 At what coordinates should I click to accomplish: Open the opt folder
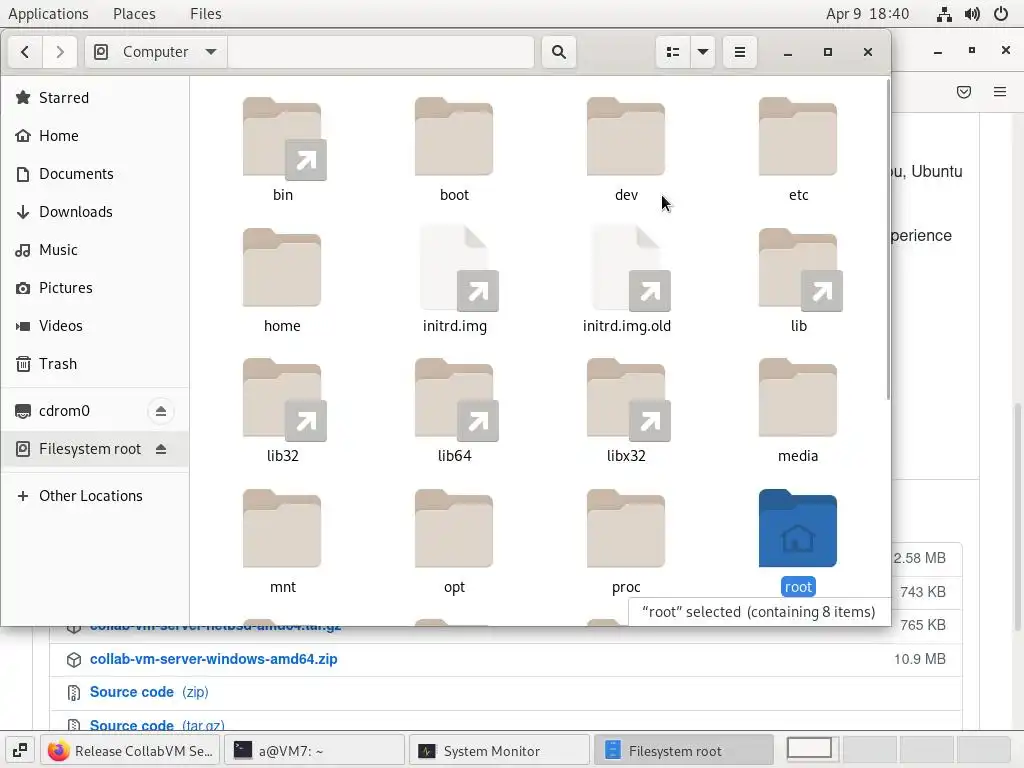click(x=454, y=528)
